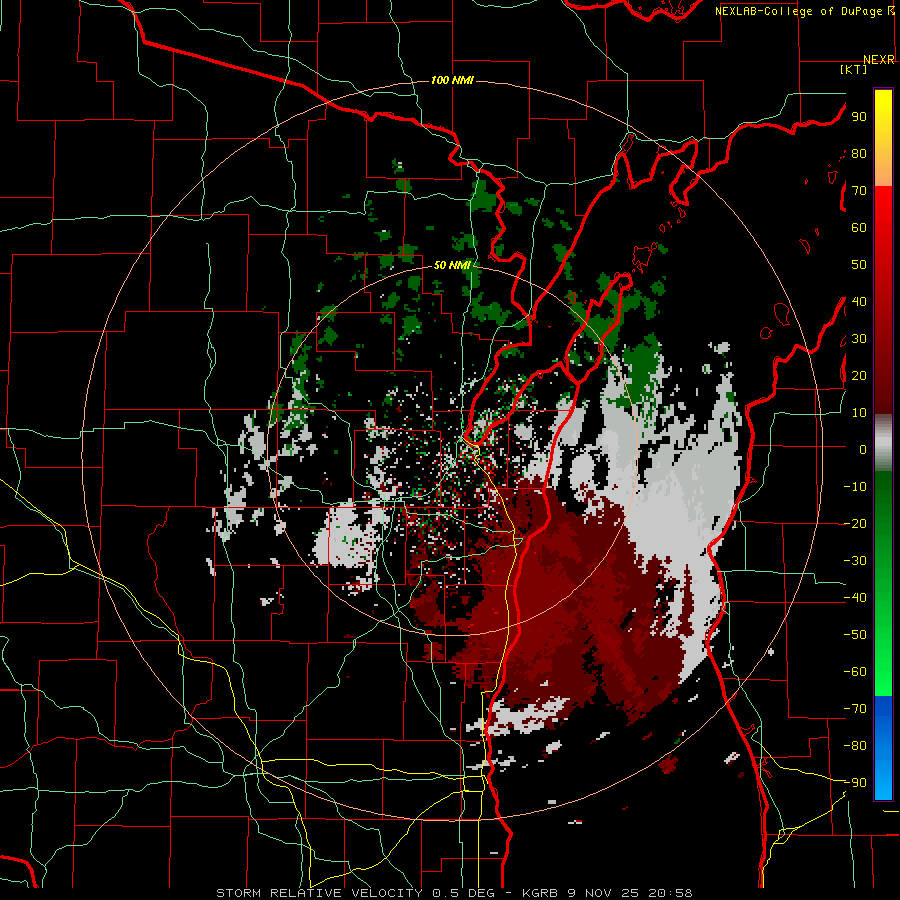The height and width of the screenshot is (900, 900).
Task: Click the positive 90 knot scale label
Action: tap(859, 117)
